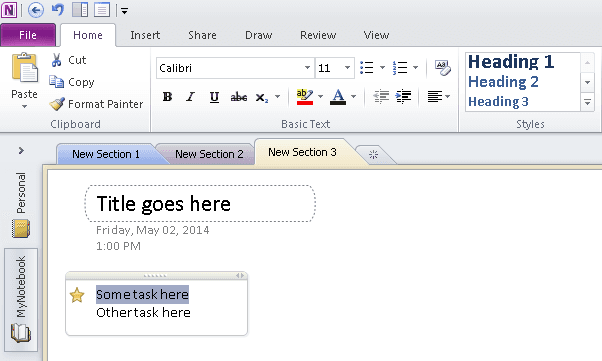
Task: Switch to the Insert tab
Action: point(145,35)
